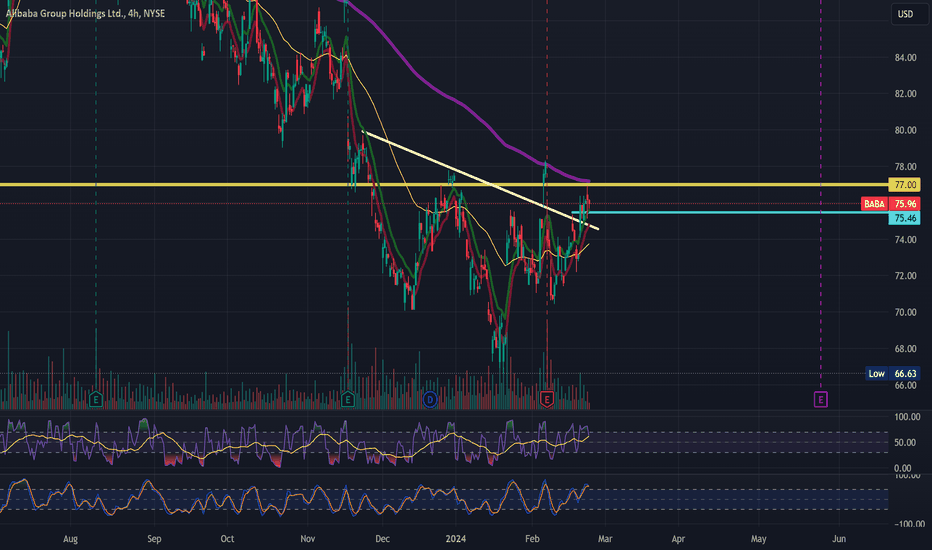Click the 84.00 price axis label

tap(905, 58)
